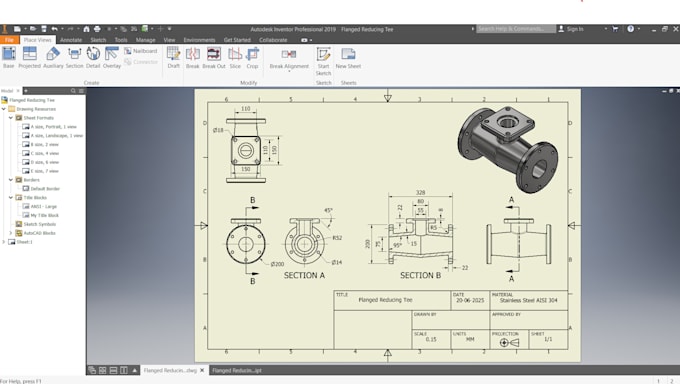Expand the Sheet:1 node

coord(4,242)
